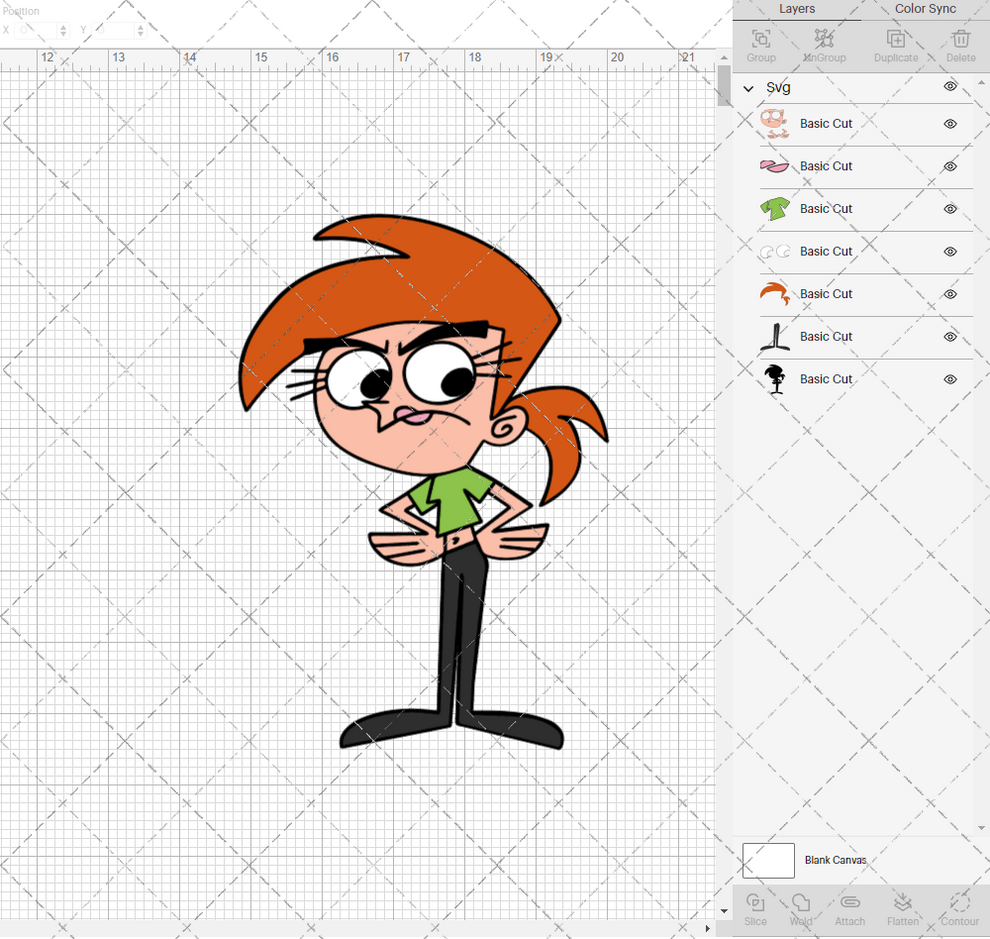Click the Y position stepper down arrow

(140, 34)
